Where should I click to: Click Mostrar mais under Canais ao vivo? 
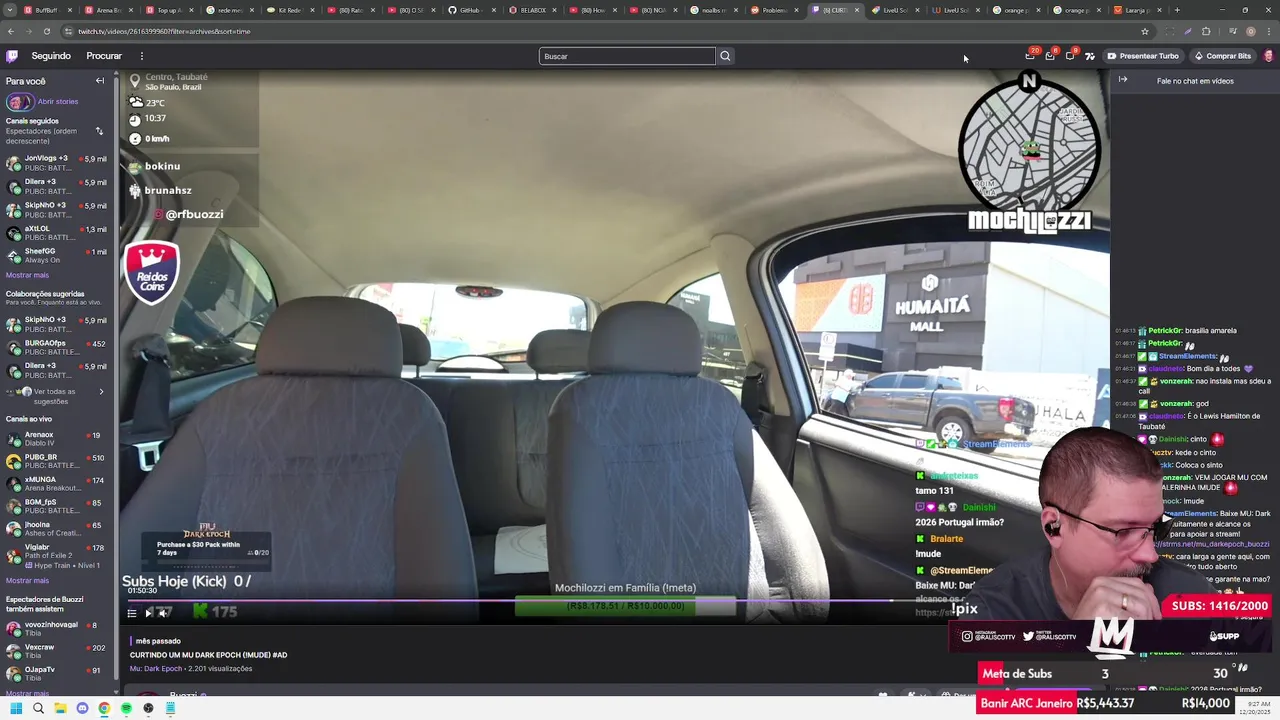(x=27, y=580)
